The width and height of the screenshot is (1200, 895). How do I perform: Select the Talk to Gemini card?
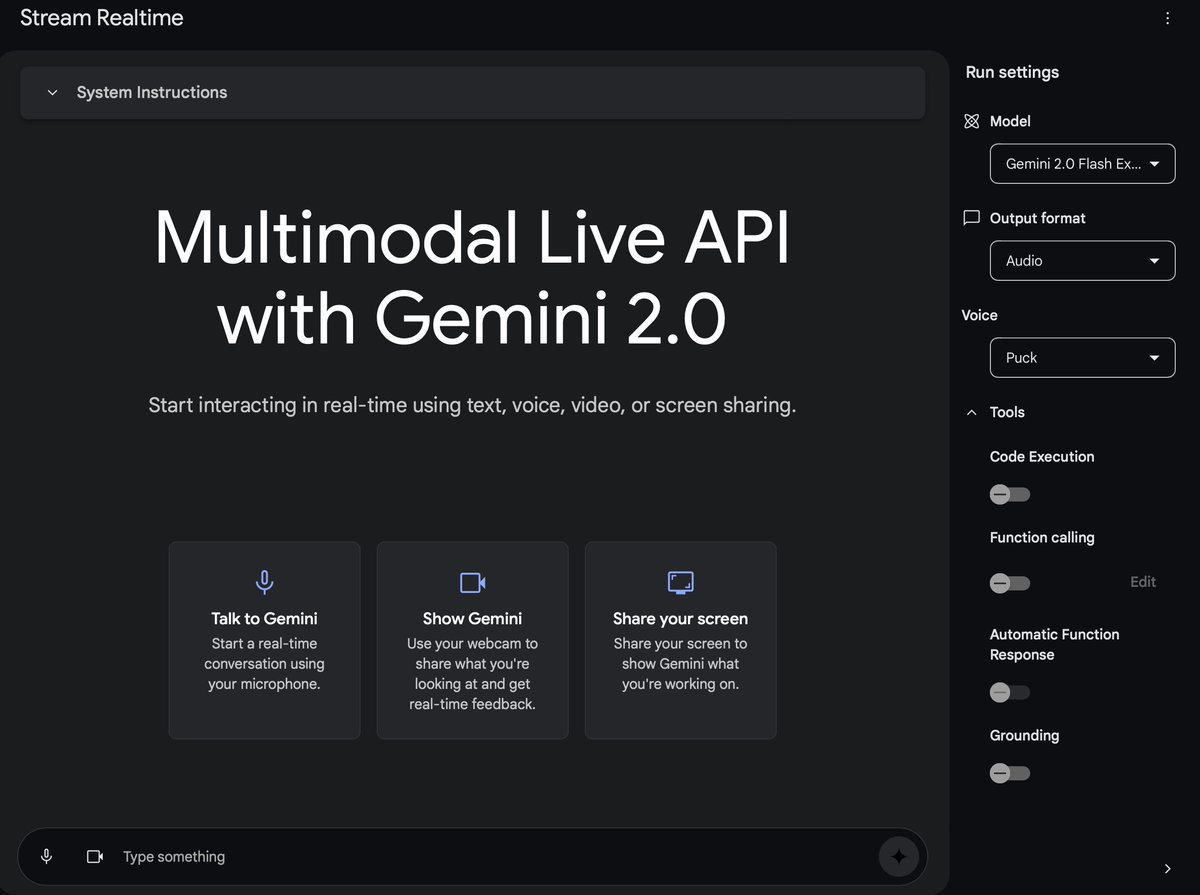pyautogui.click(x=264, y=640)
